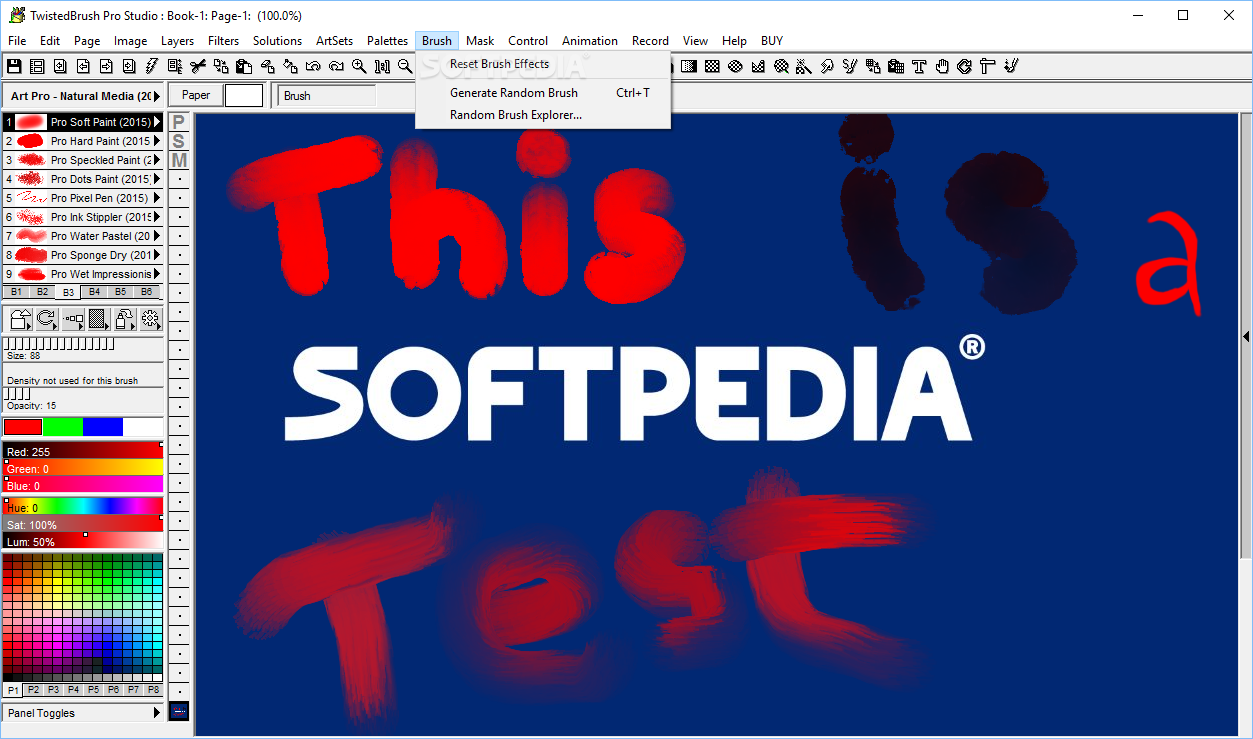The height and width of the screenshot is (739, 1253).
Task: Click the paper texture pattern icon
Action: point(98,319)
